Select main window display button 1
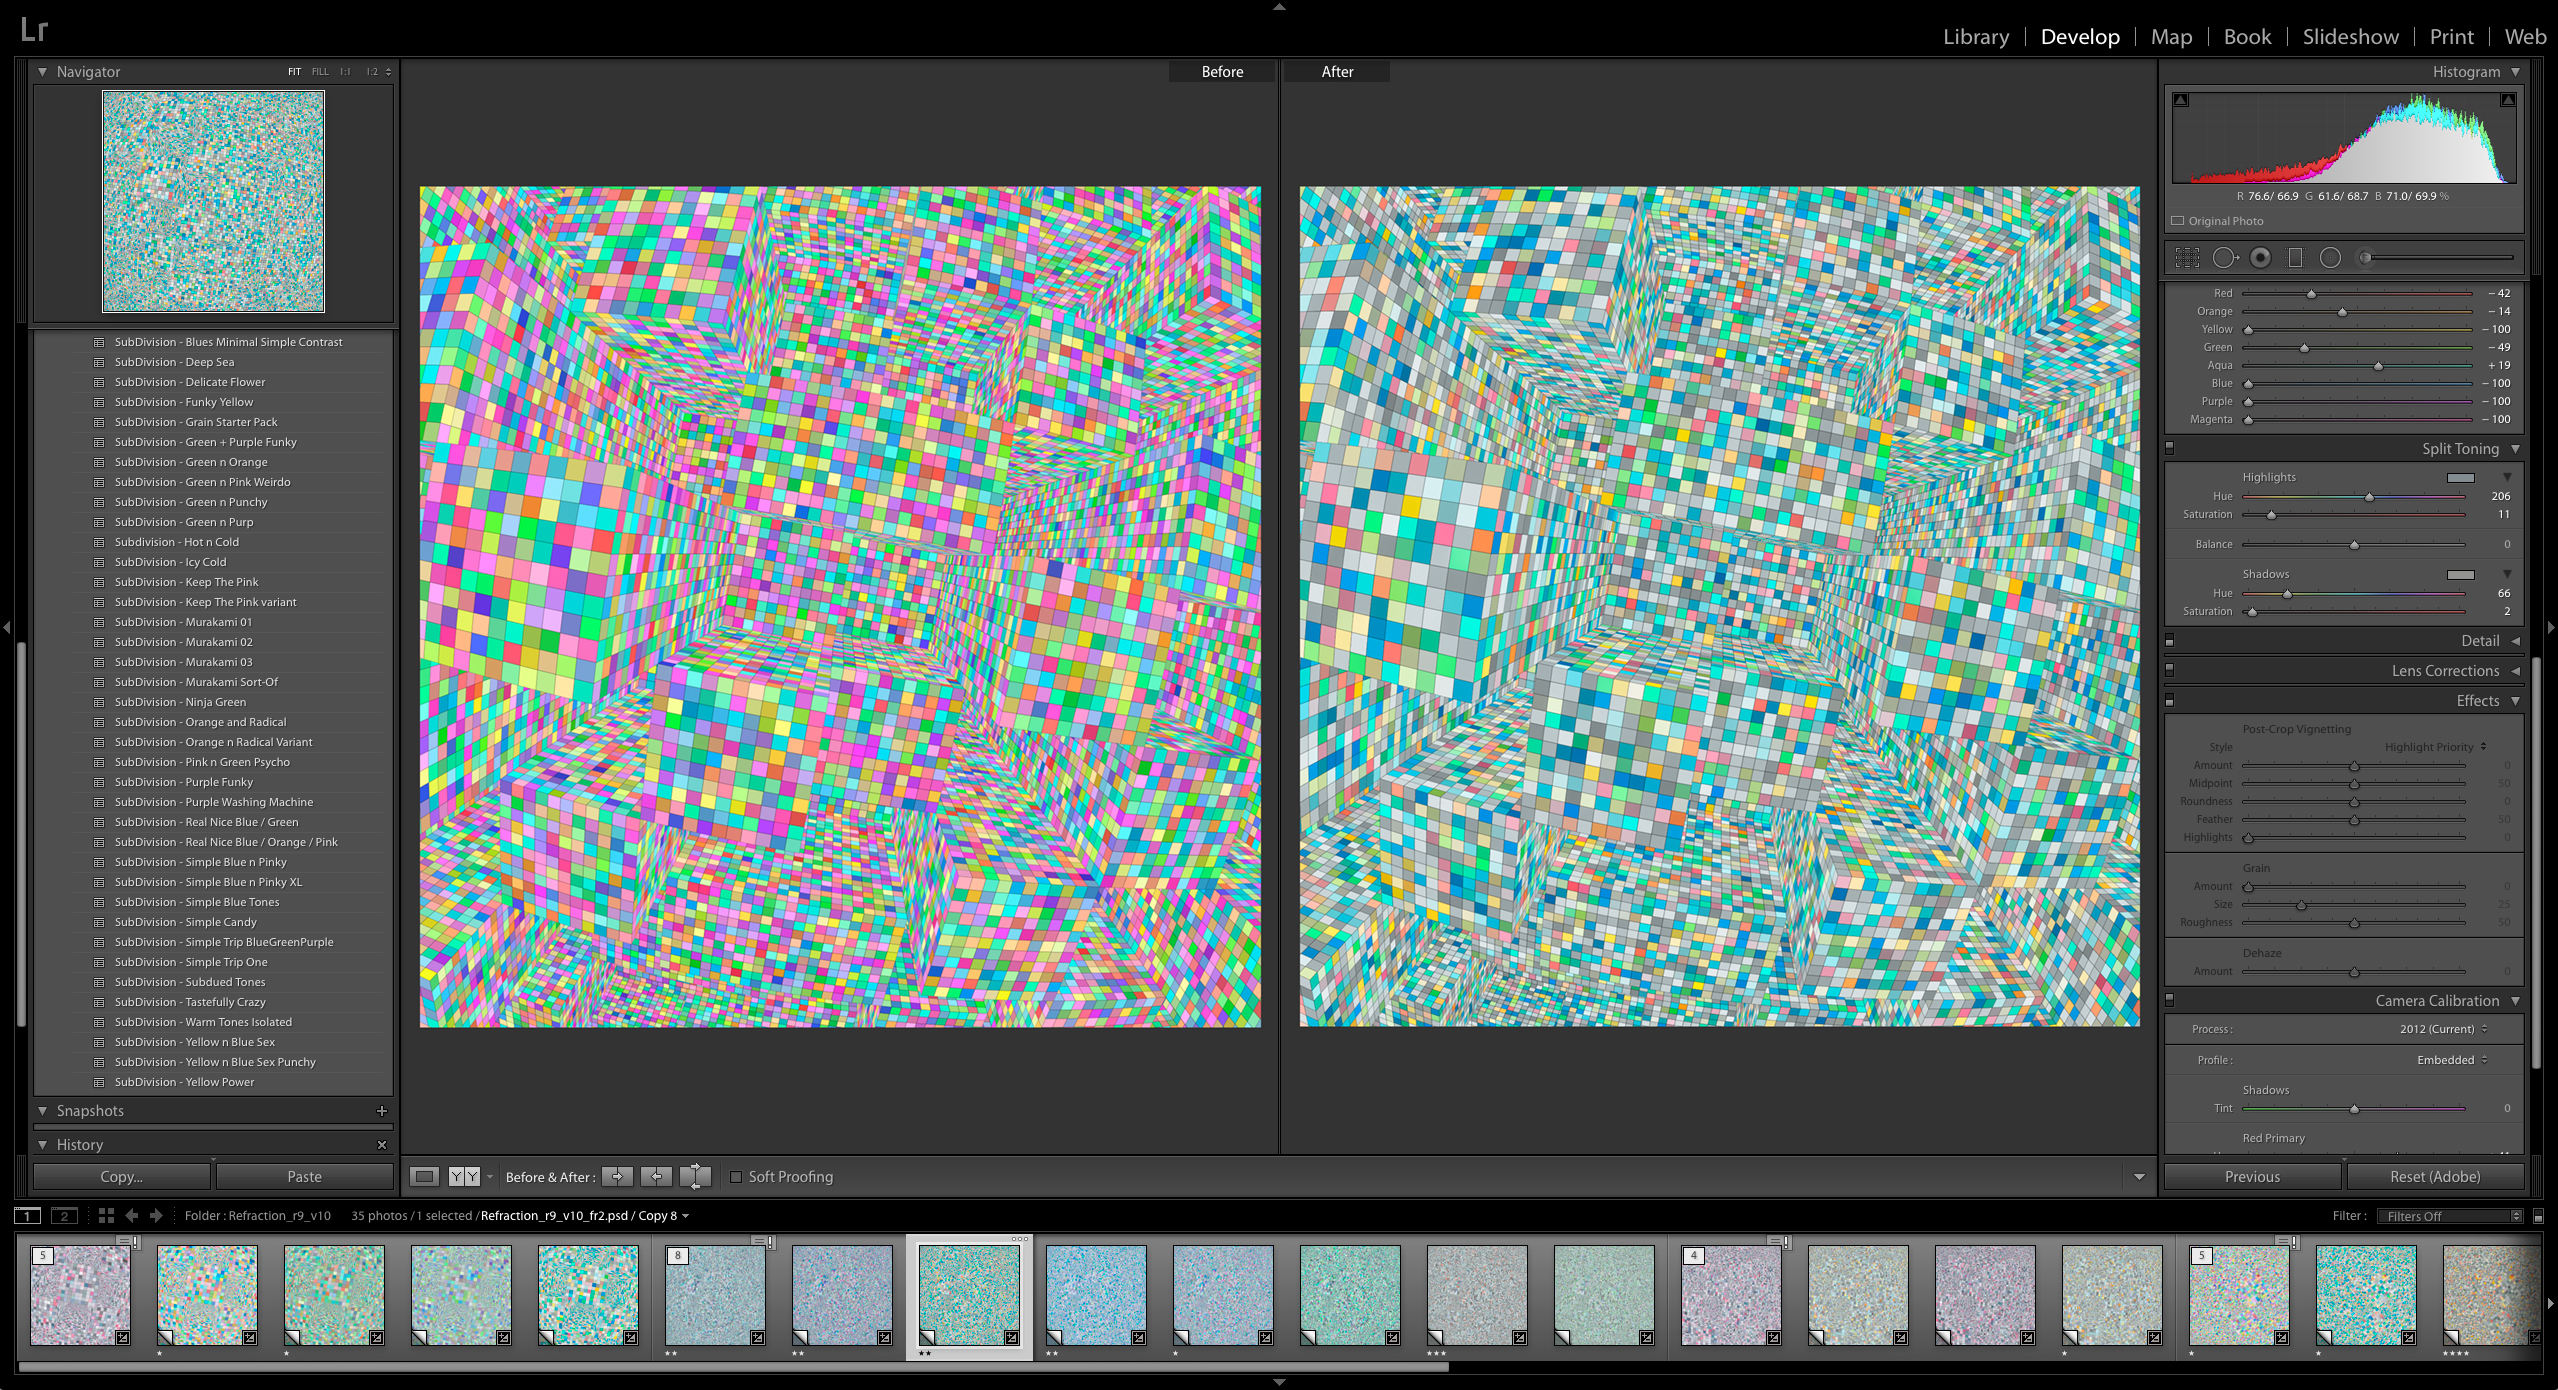 (x=27, y=1216)
